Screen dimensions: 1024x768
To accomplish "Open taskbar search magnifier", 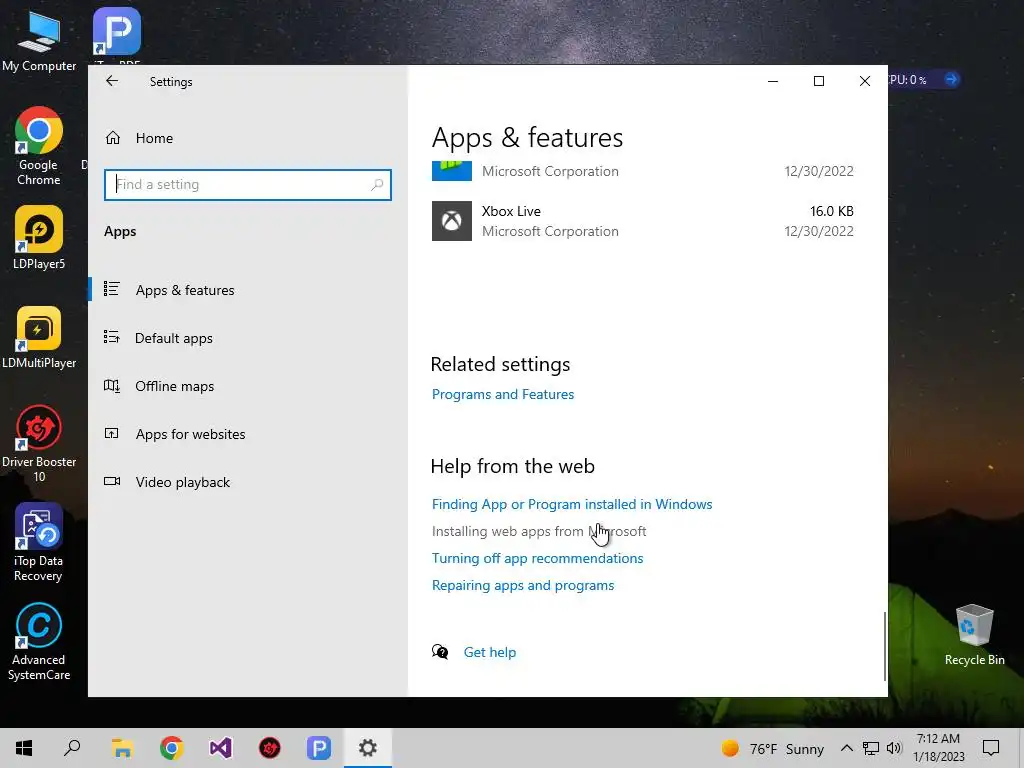I will click(x=72, y=748).
